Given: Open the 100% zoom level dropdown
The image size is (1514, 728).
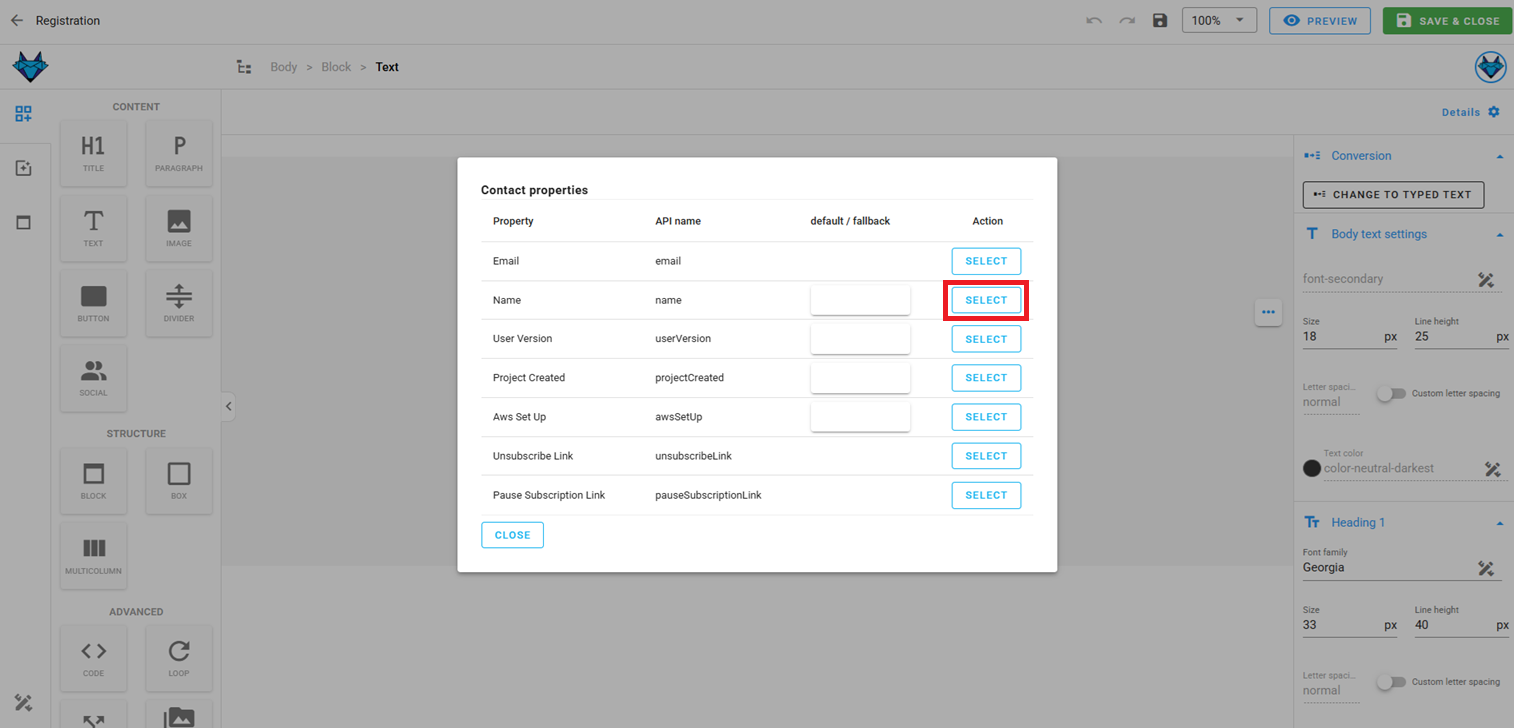Looking at the screenshot, I should 1218,20.
